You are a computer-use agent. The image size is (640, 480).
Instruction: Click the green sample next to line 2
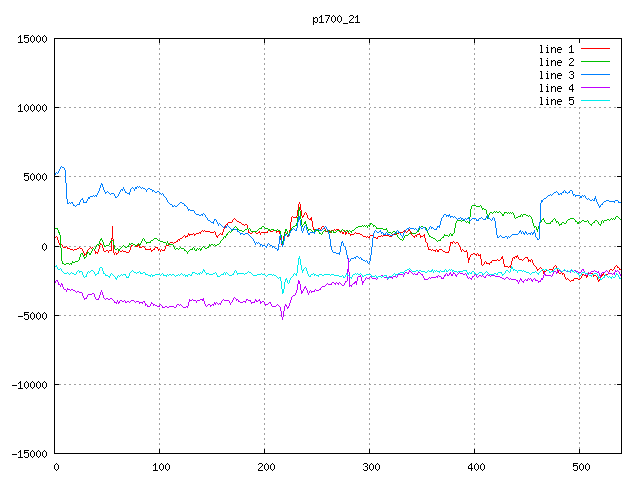click(x=596, y=62)
